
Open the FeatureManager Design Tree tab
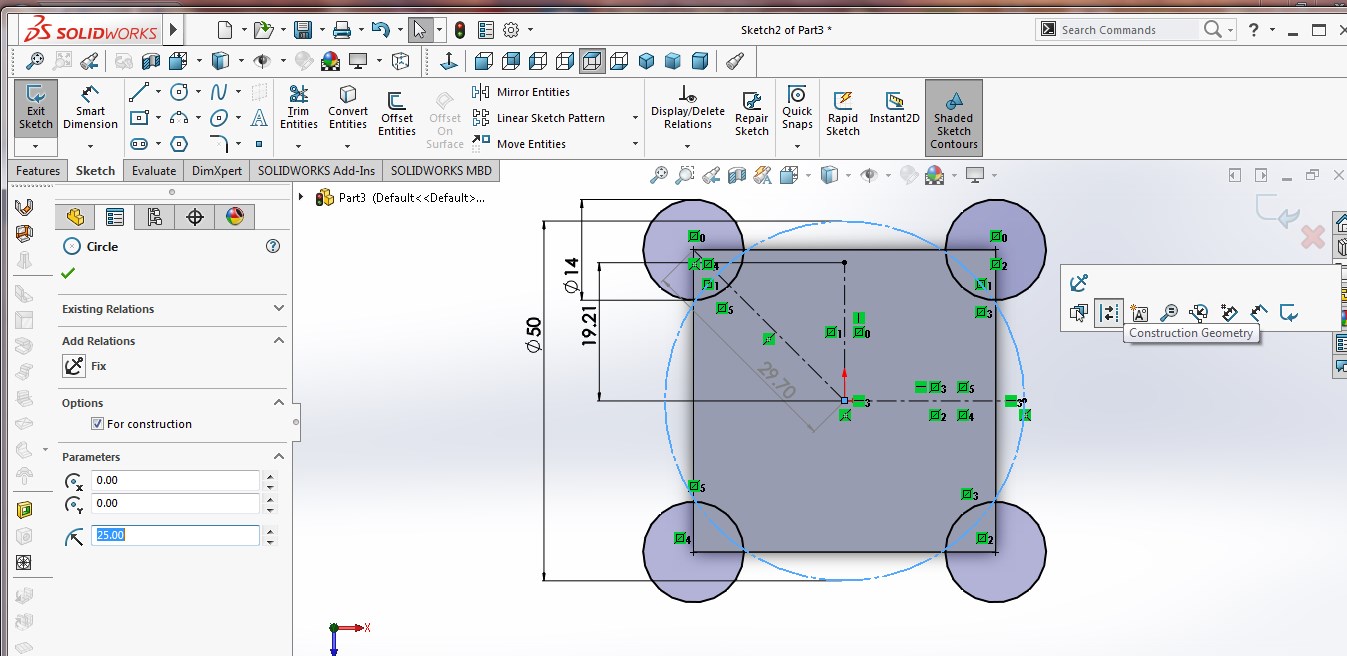(75, 216)
